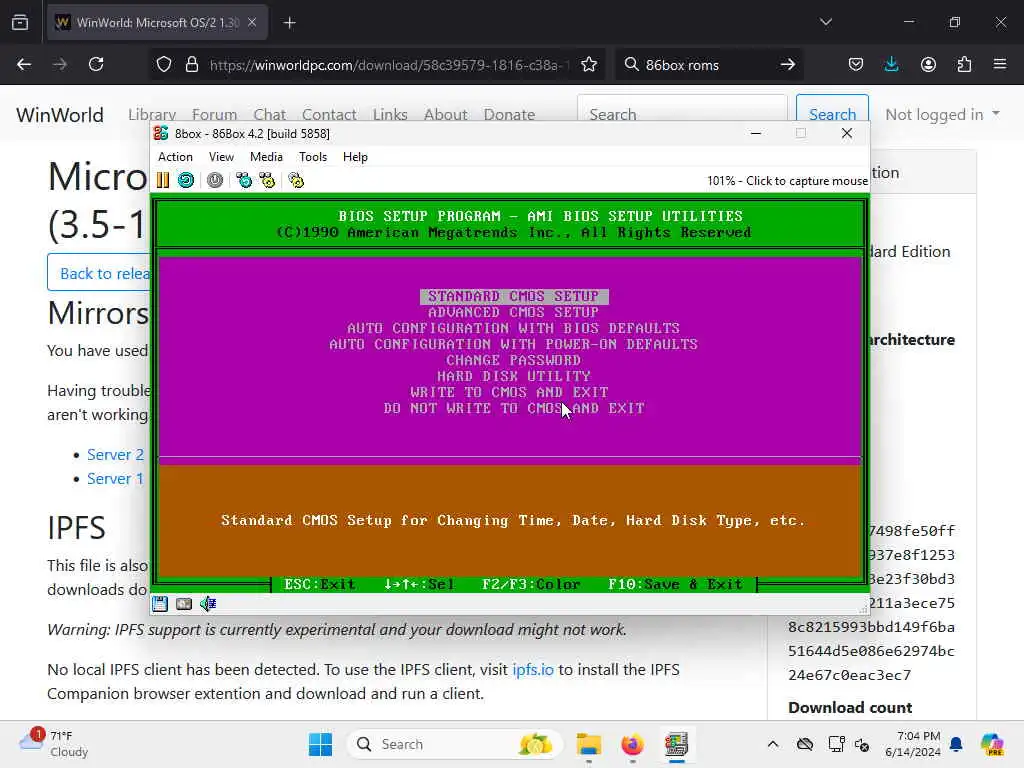Select HARD DISK UTILITY entry

(x=514, y=376)
